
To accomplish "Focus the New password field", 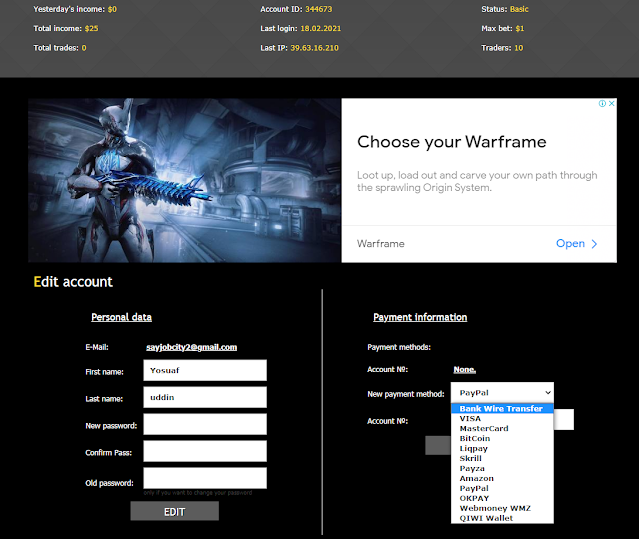I will coord(205,424).
